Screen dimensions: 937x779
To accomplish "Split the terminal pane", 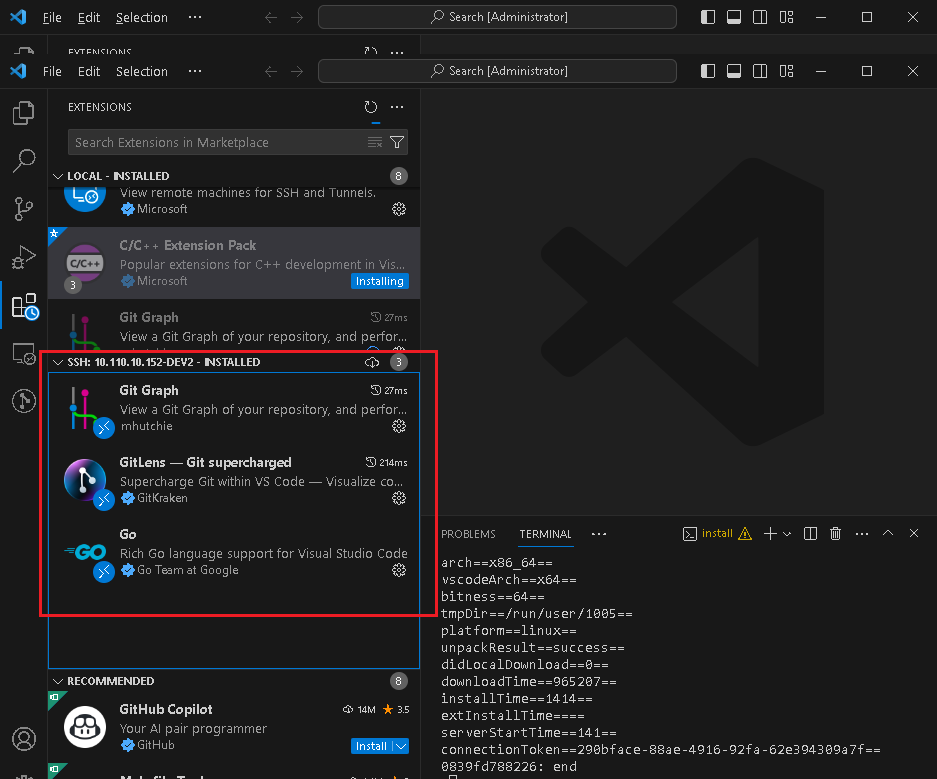I will click(811, 534).
